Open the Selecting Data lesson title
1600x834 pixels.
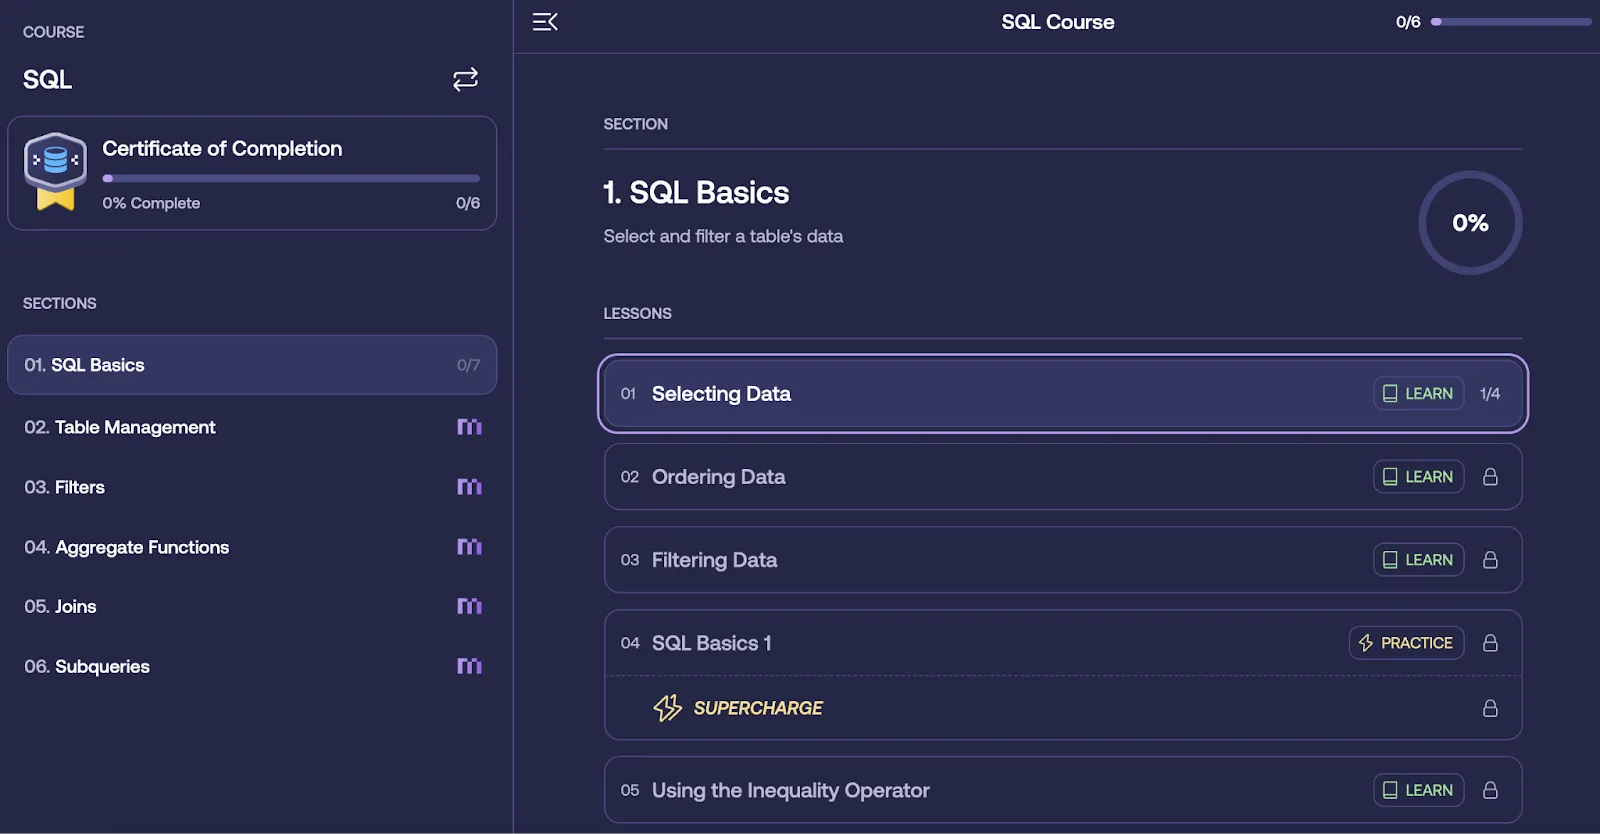(721, 394)
